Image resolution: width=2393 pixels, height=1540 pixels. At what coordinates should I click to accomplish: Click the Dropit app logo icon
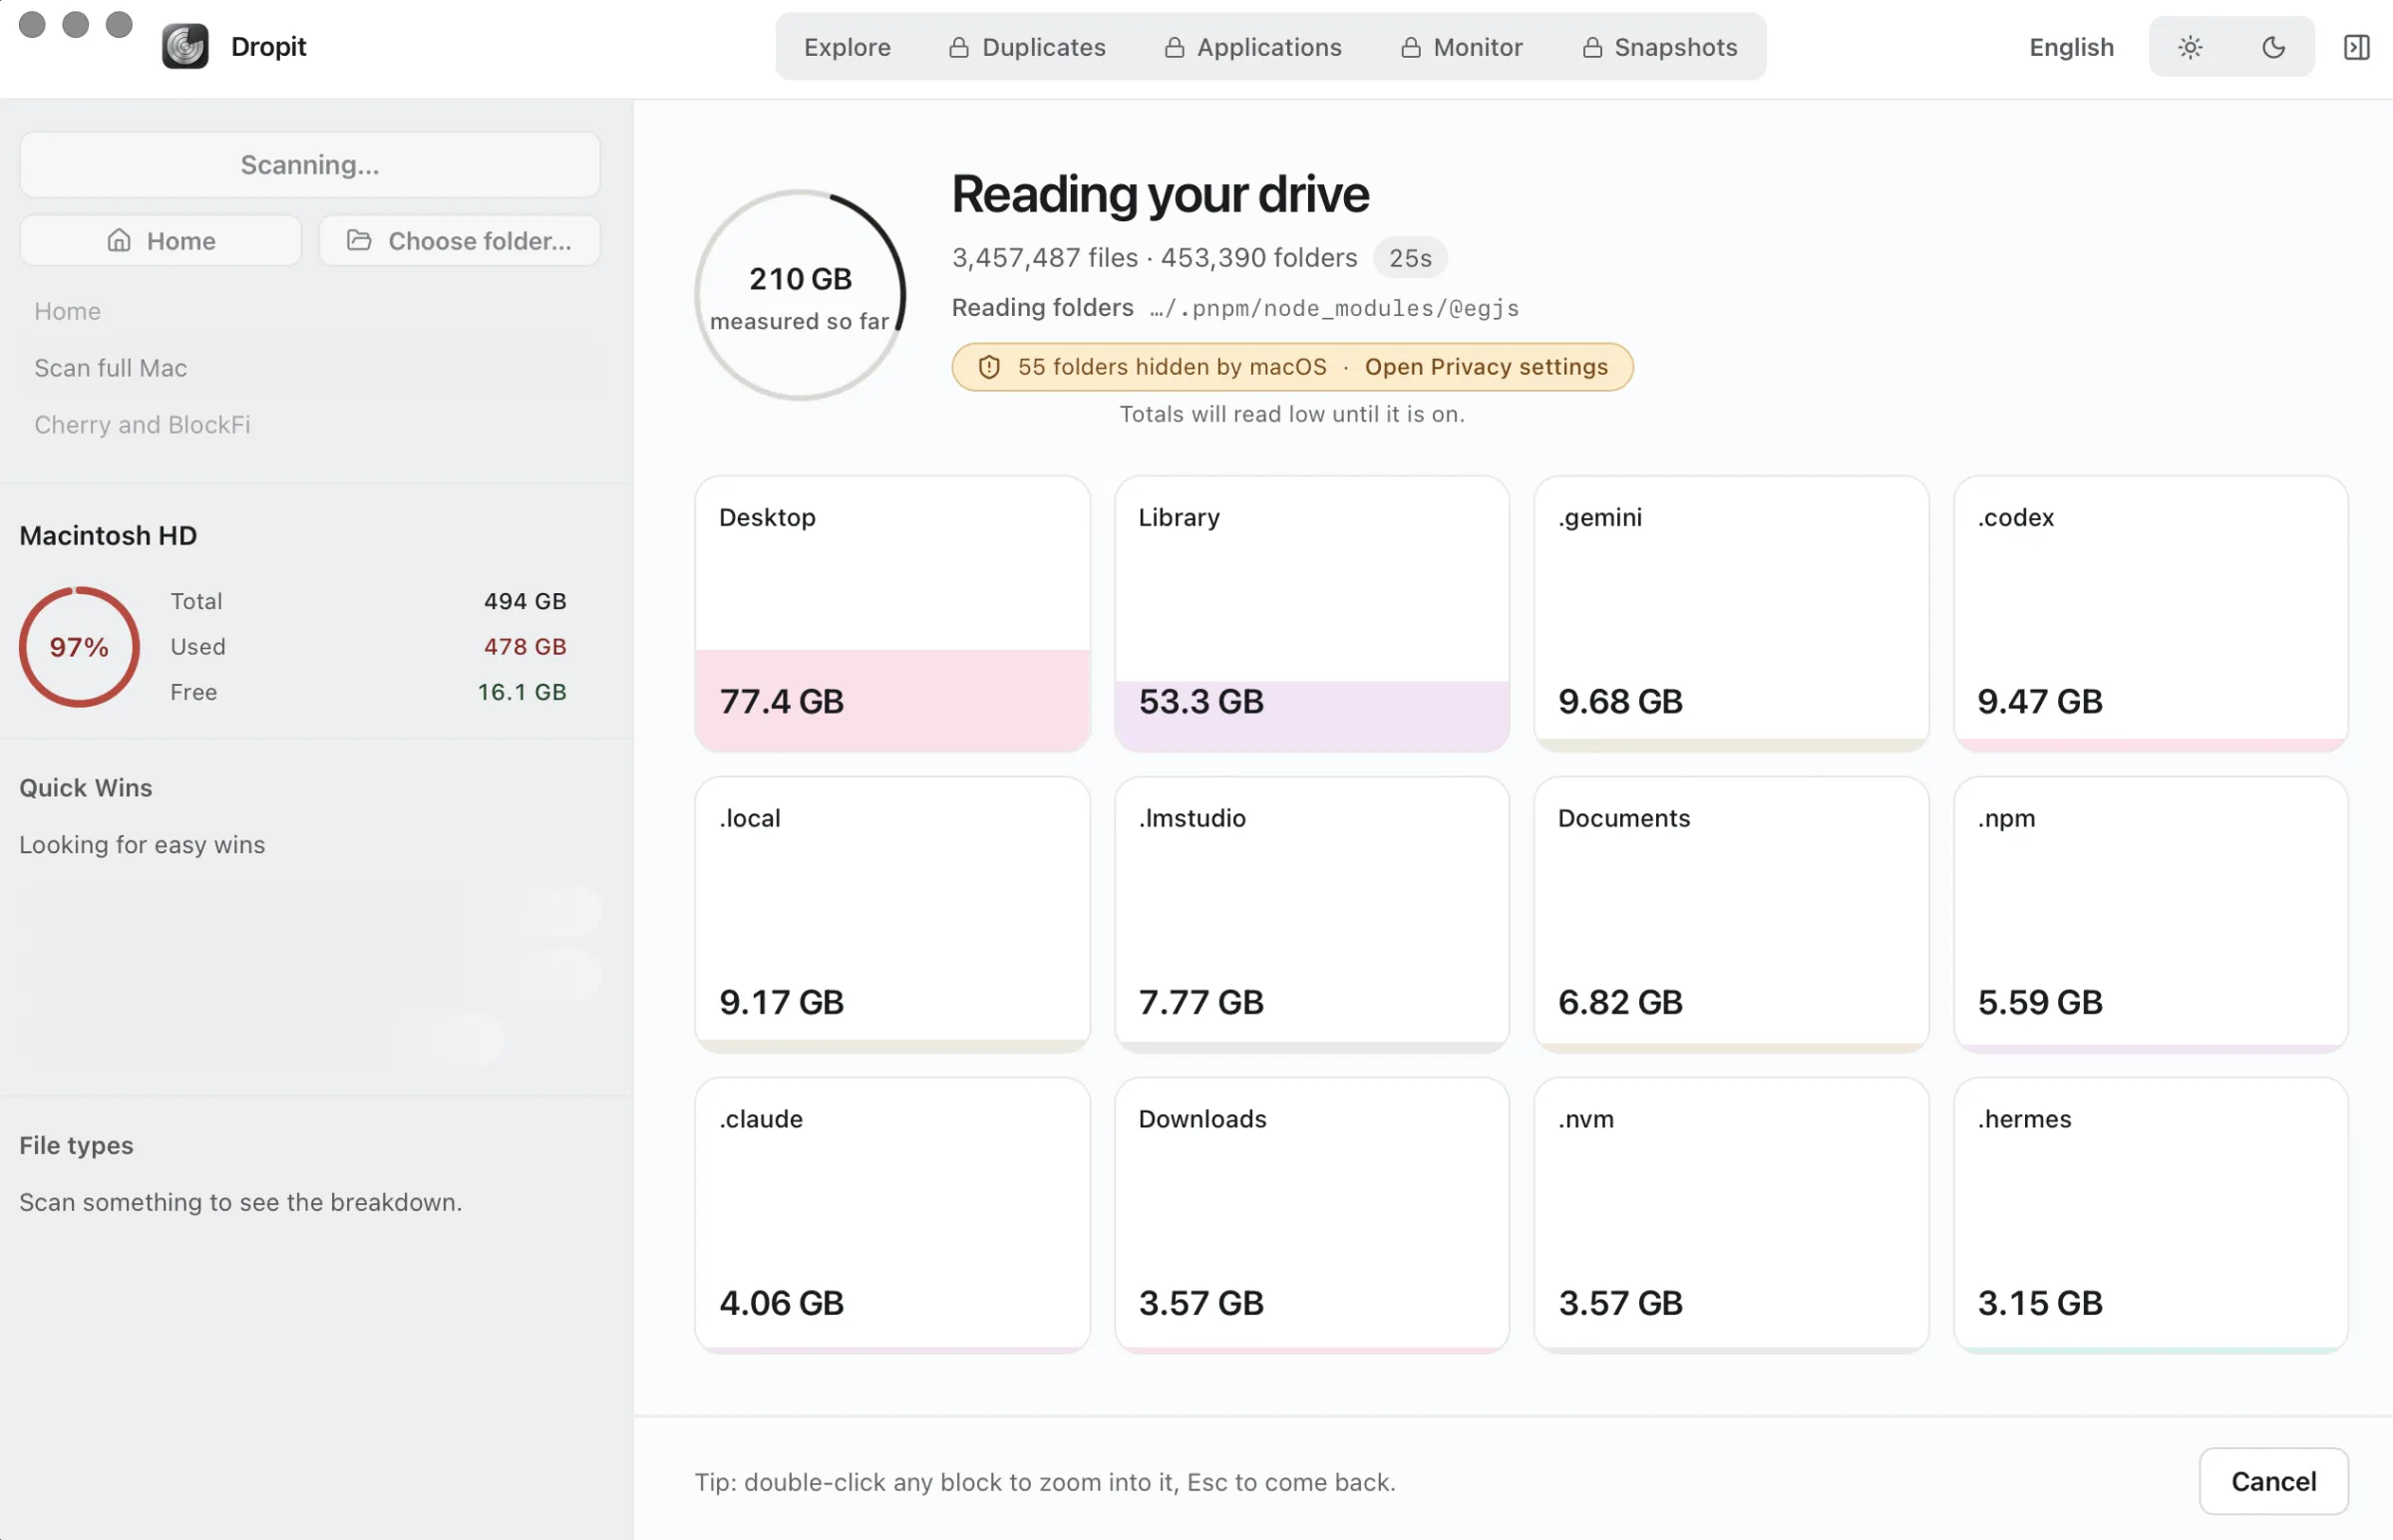[x=185, y=47]
